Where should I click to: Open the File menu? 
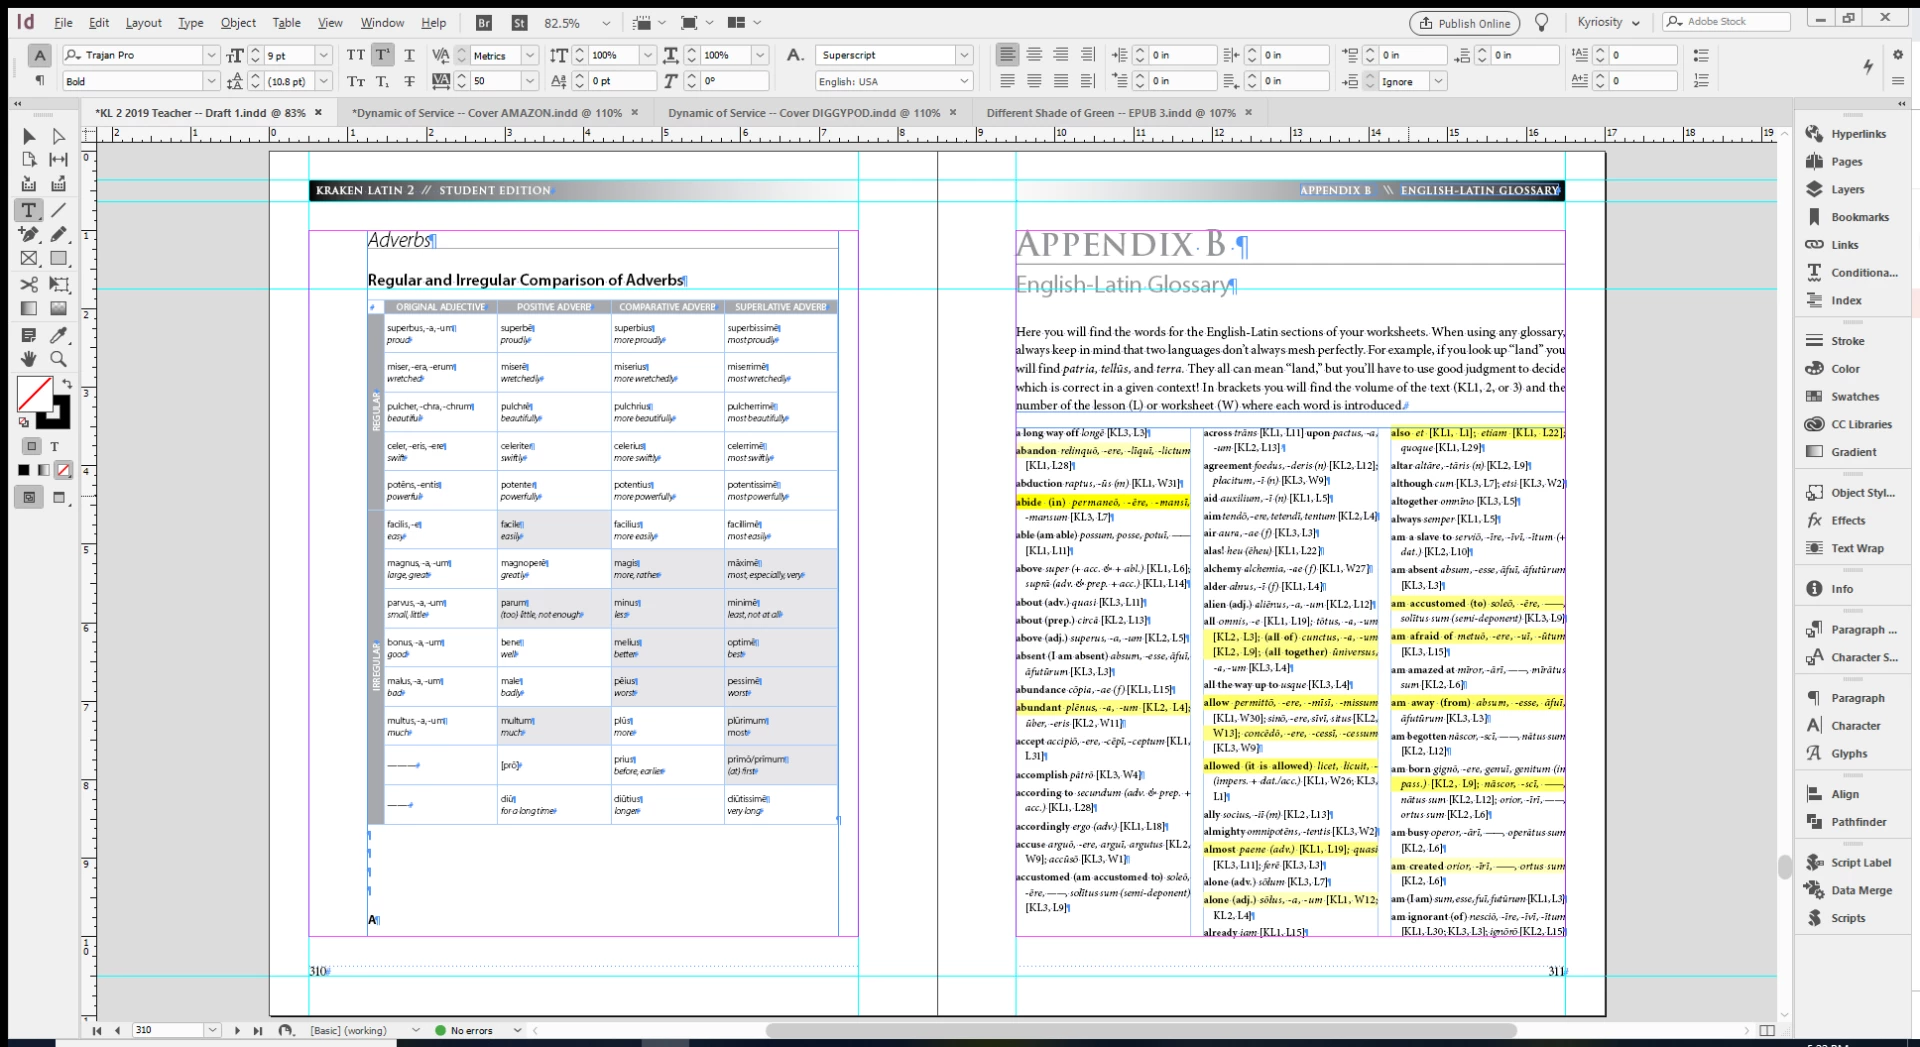(x=63, y=22)
